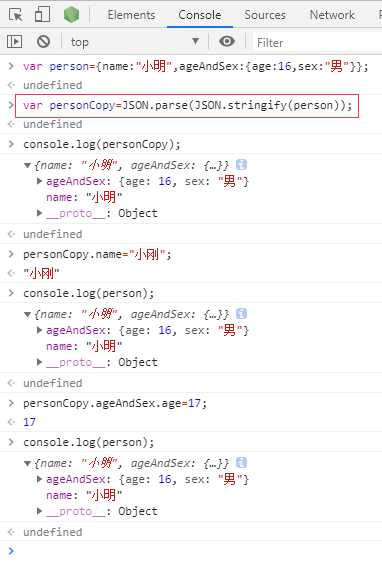
Task: Focus the Filter input field
Action: (x=317, y=43)
